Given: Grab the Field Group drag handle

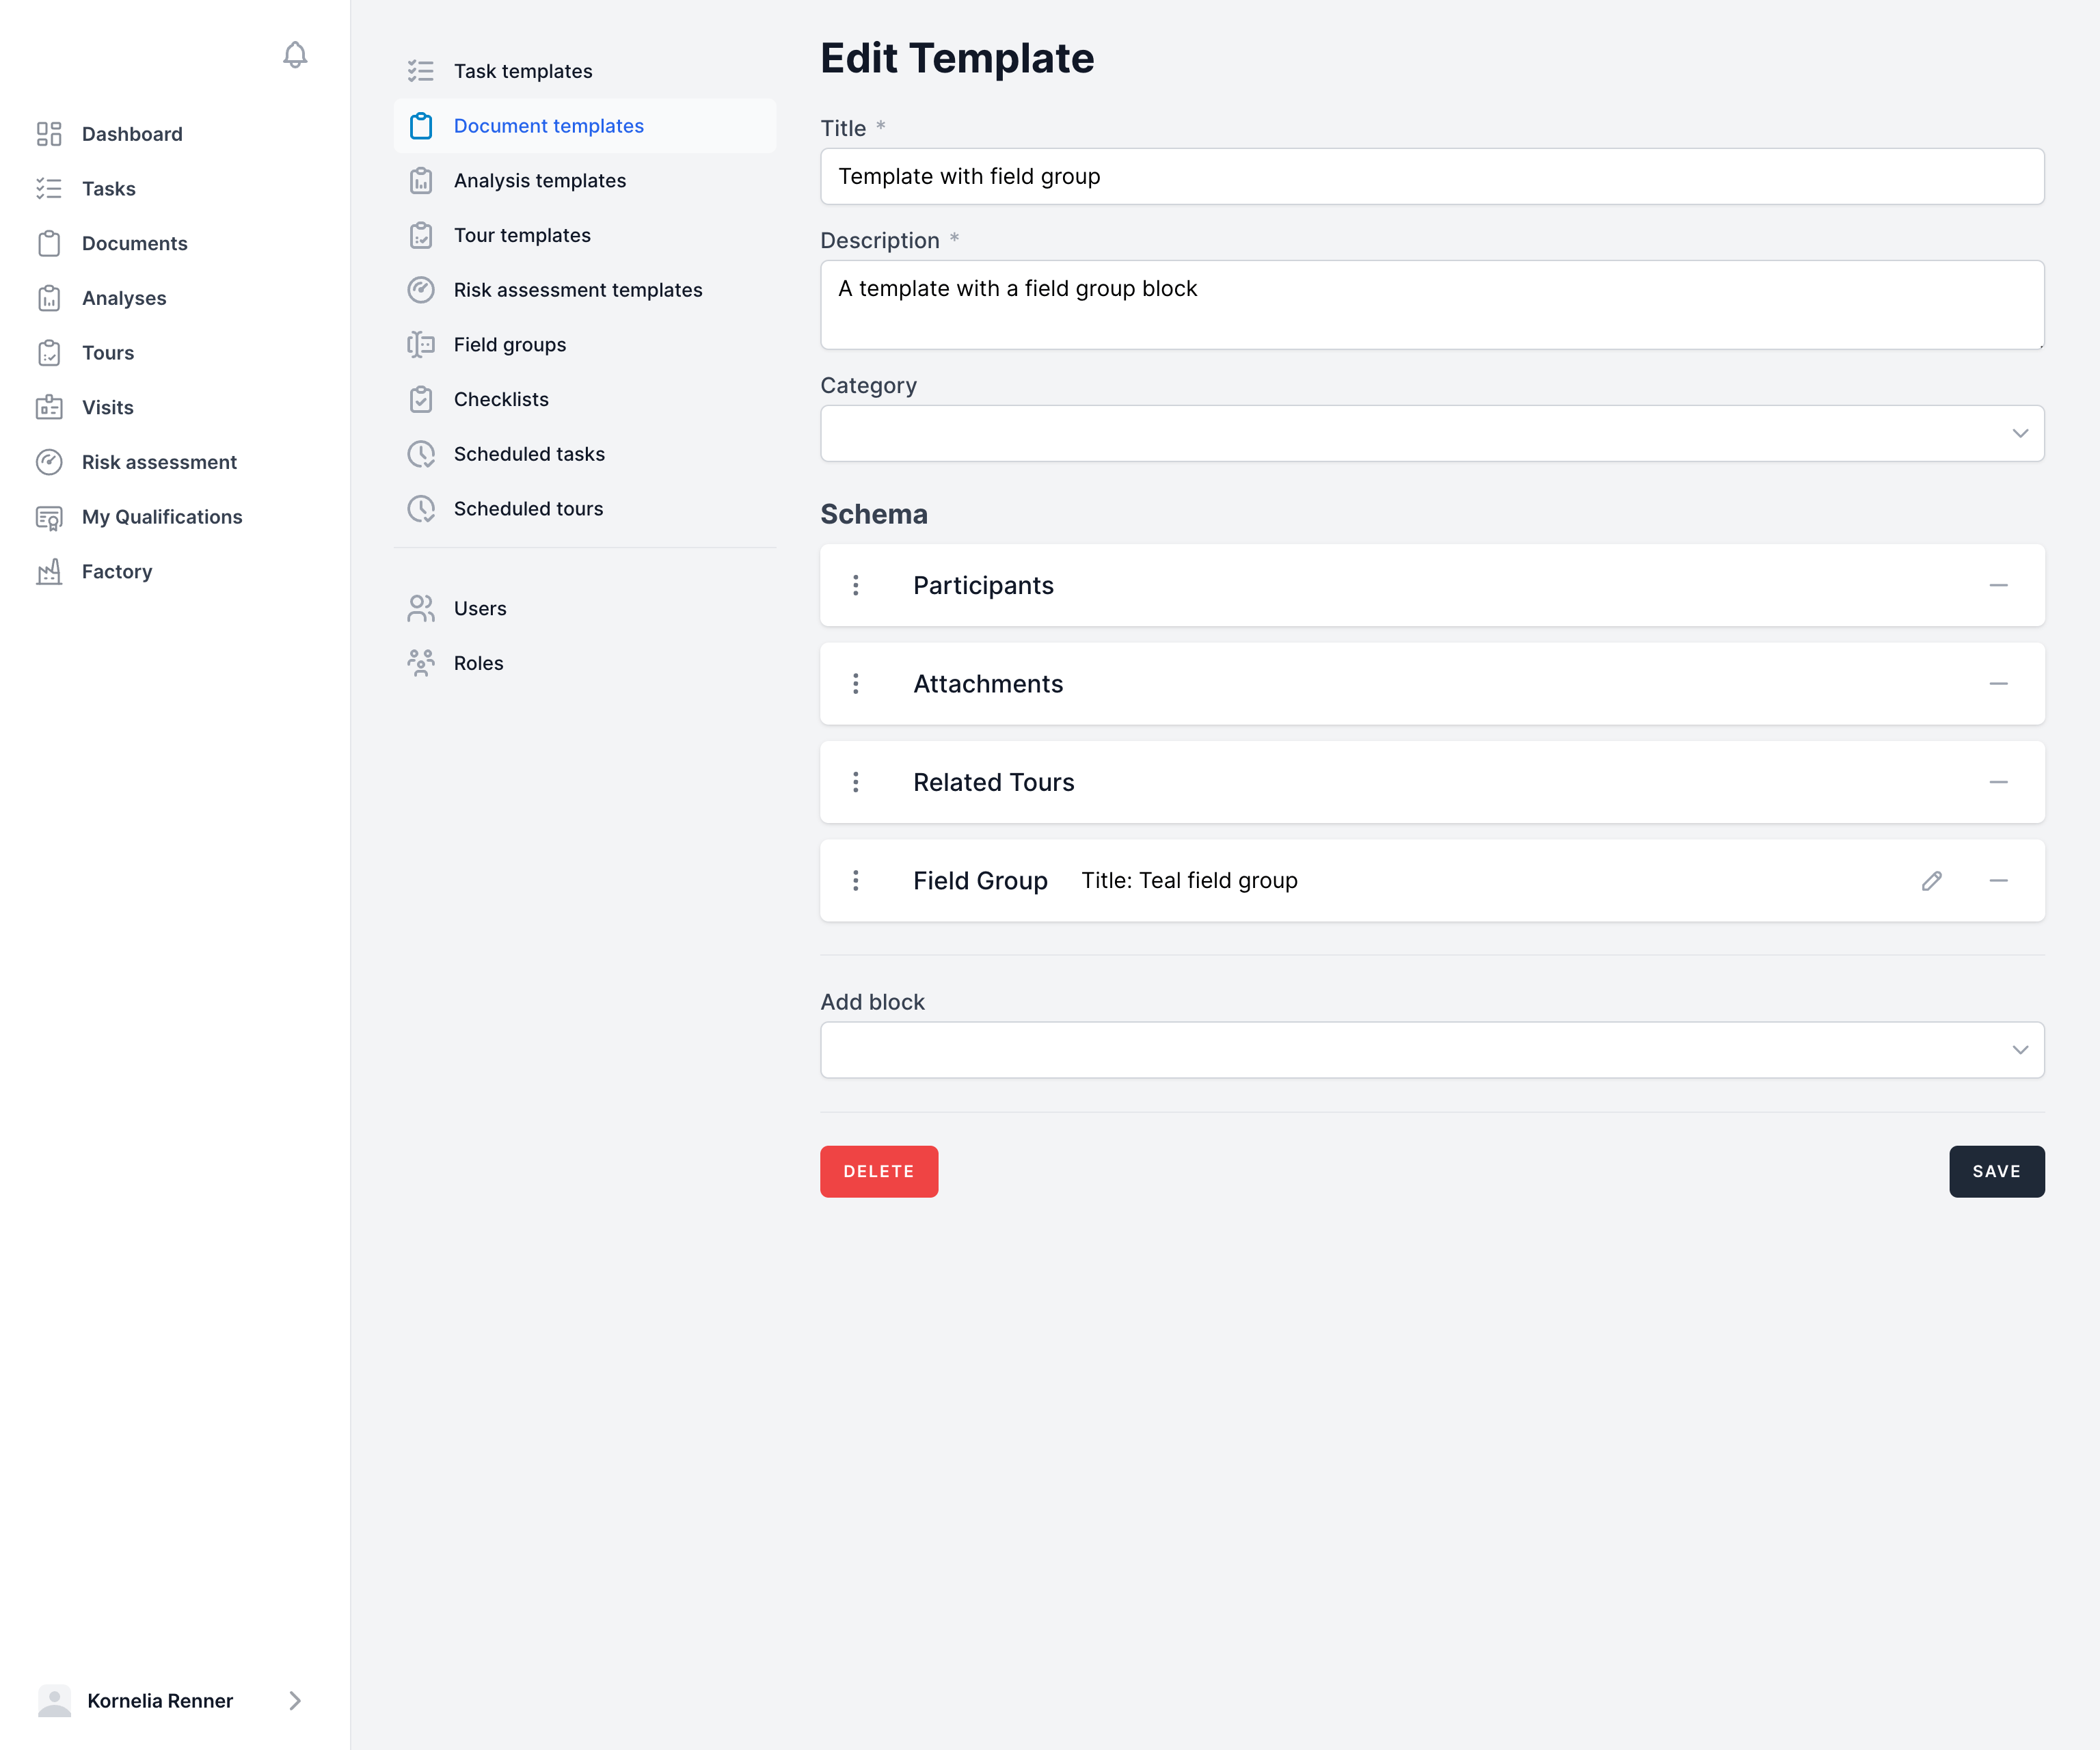Looking at the screenshot, I should click(856, 880).
